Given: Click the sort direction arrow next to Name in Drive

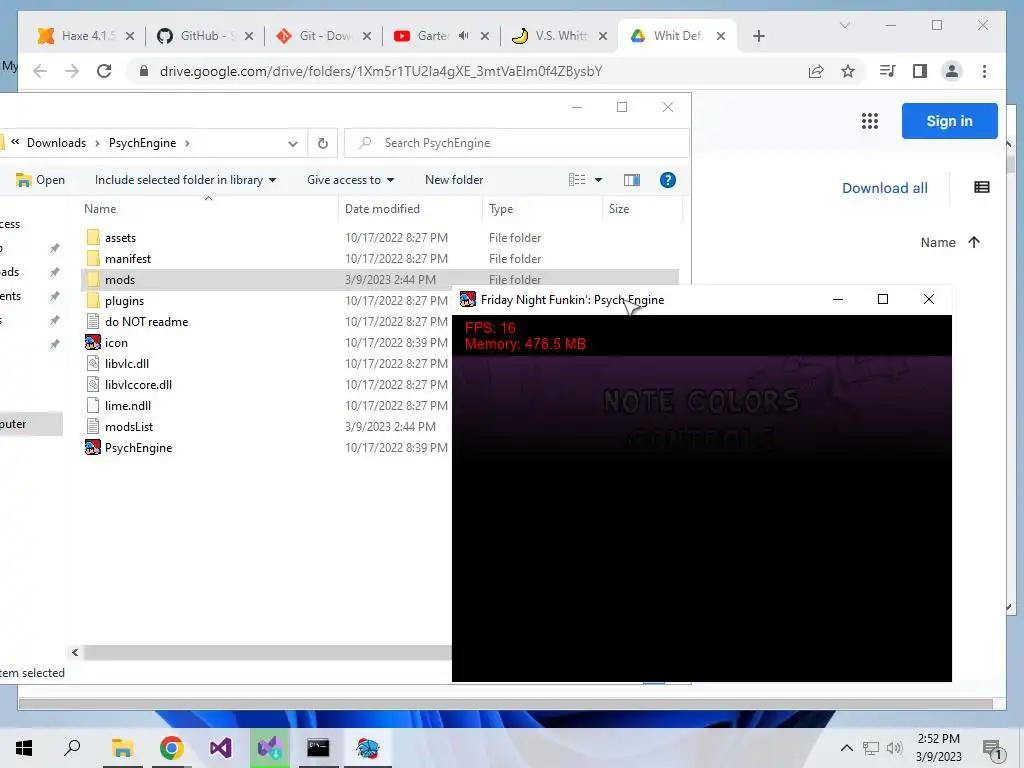Looking at the screenshot, I should tap(974, 242).
